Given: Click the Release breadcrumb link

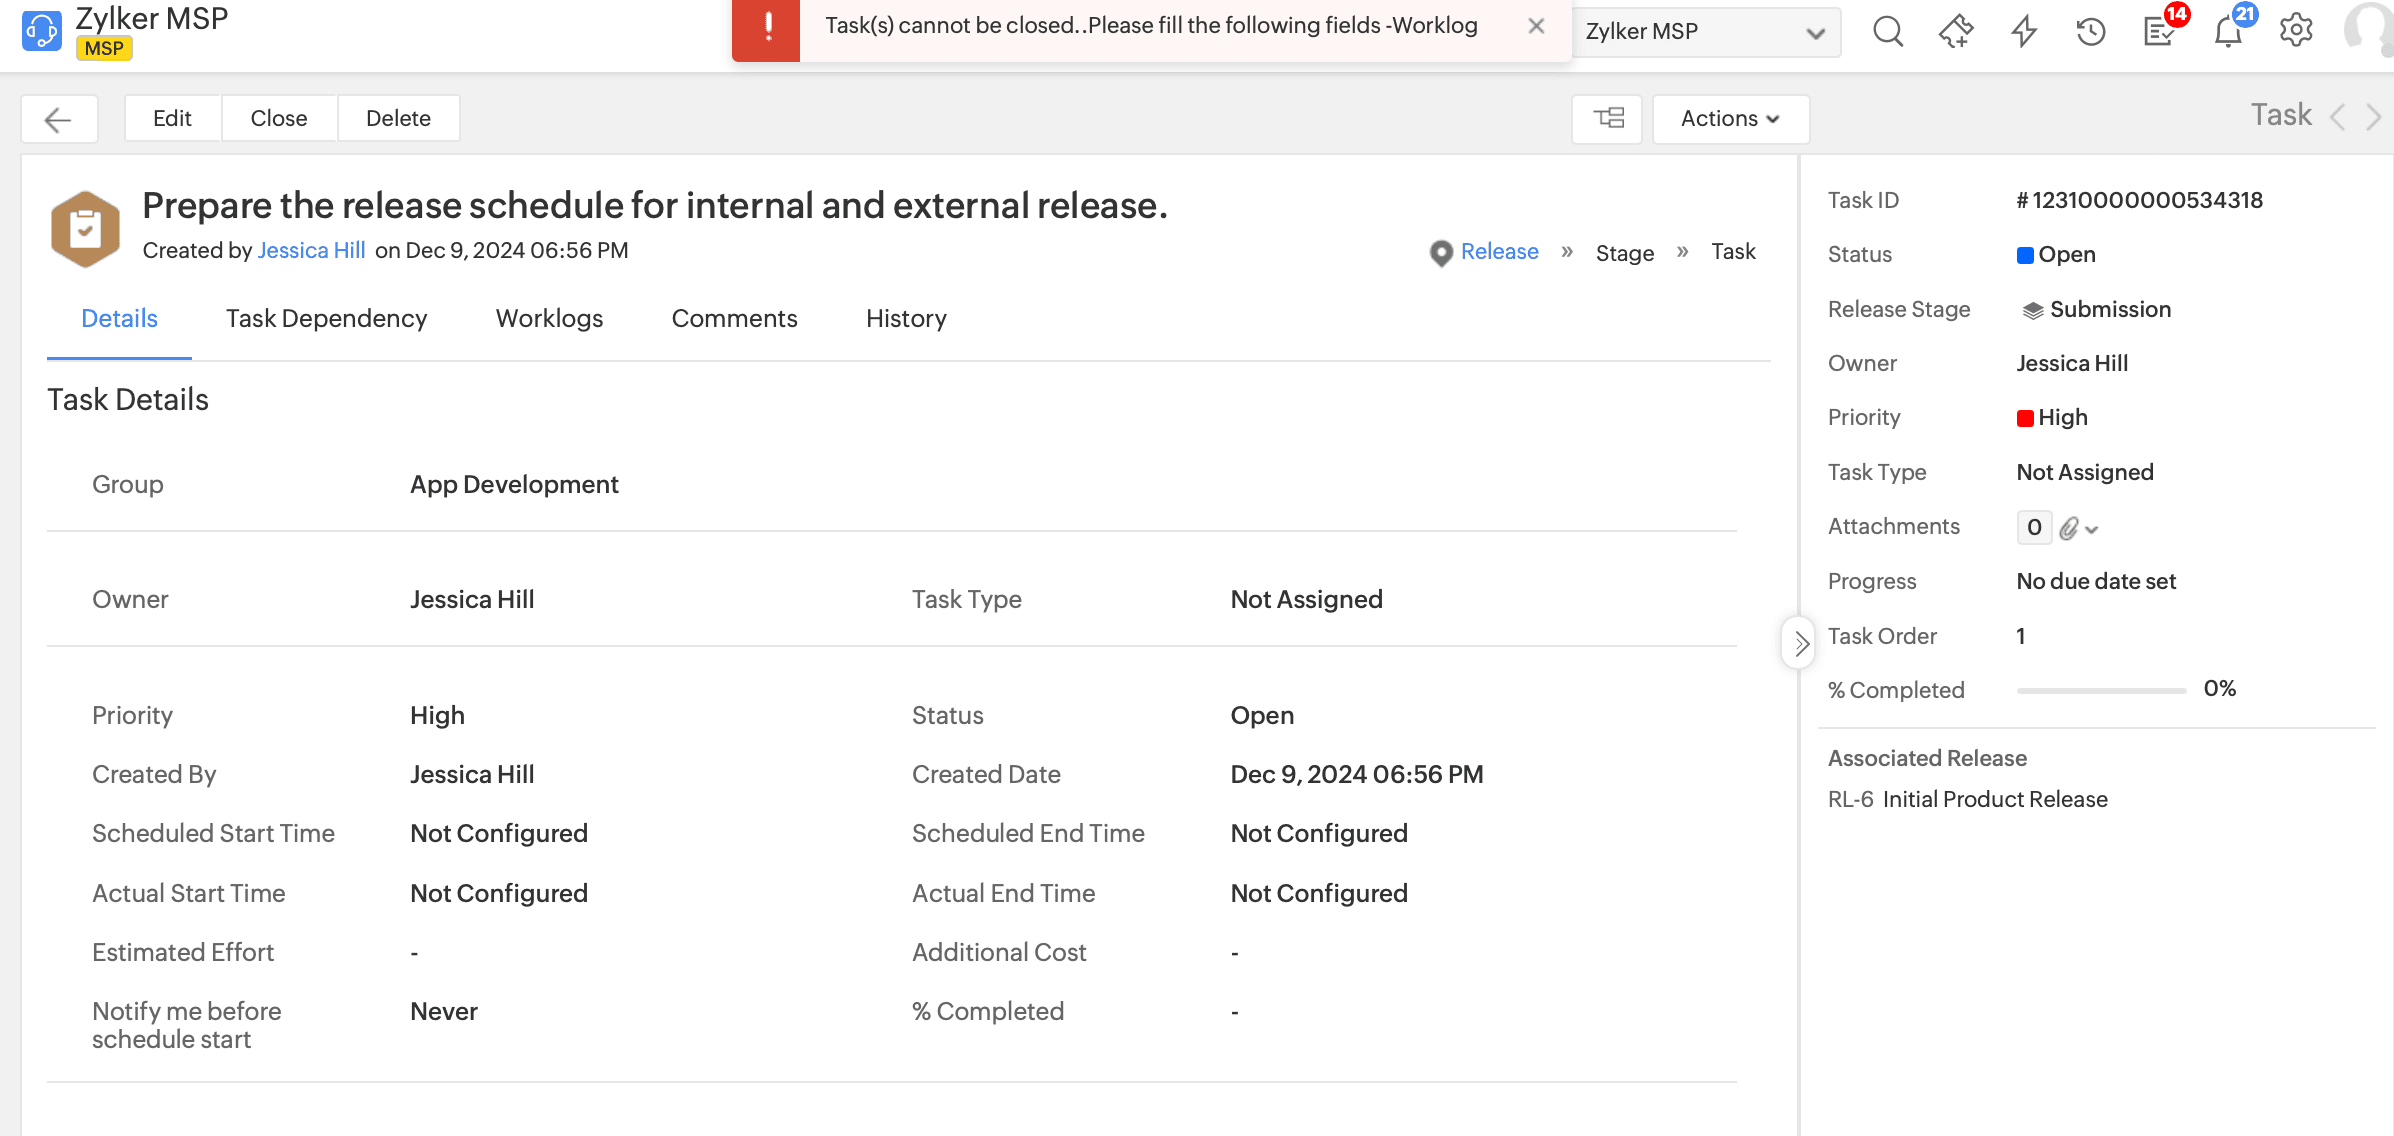Looking at the screenshot, I should [x=1499, y=252].
